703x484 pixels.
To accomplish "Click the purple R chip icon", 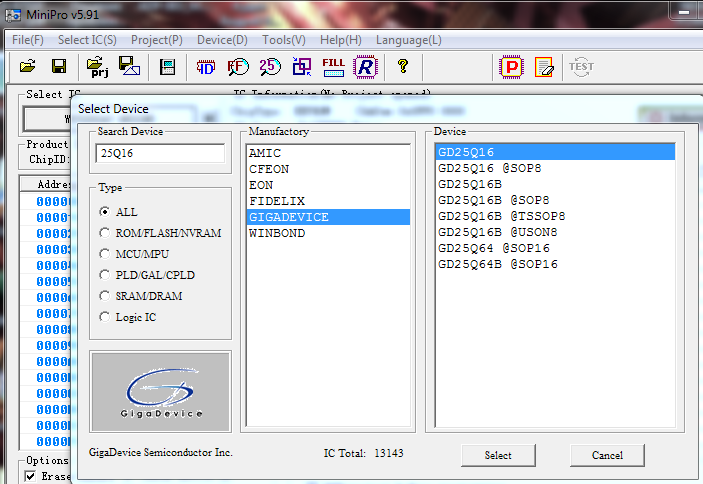I will [x=365, y=67].
